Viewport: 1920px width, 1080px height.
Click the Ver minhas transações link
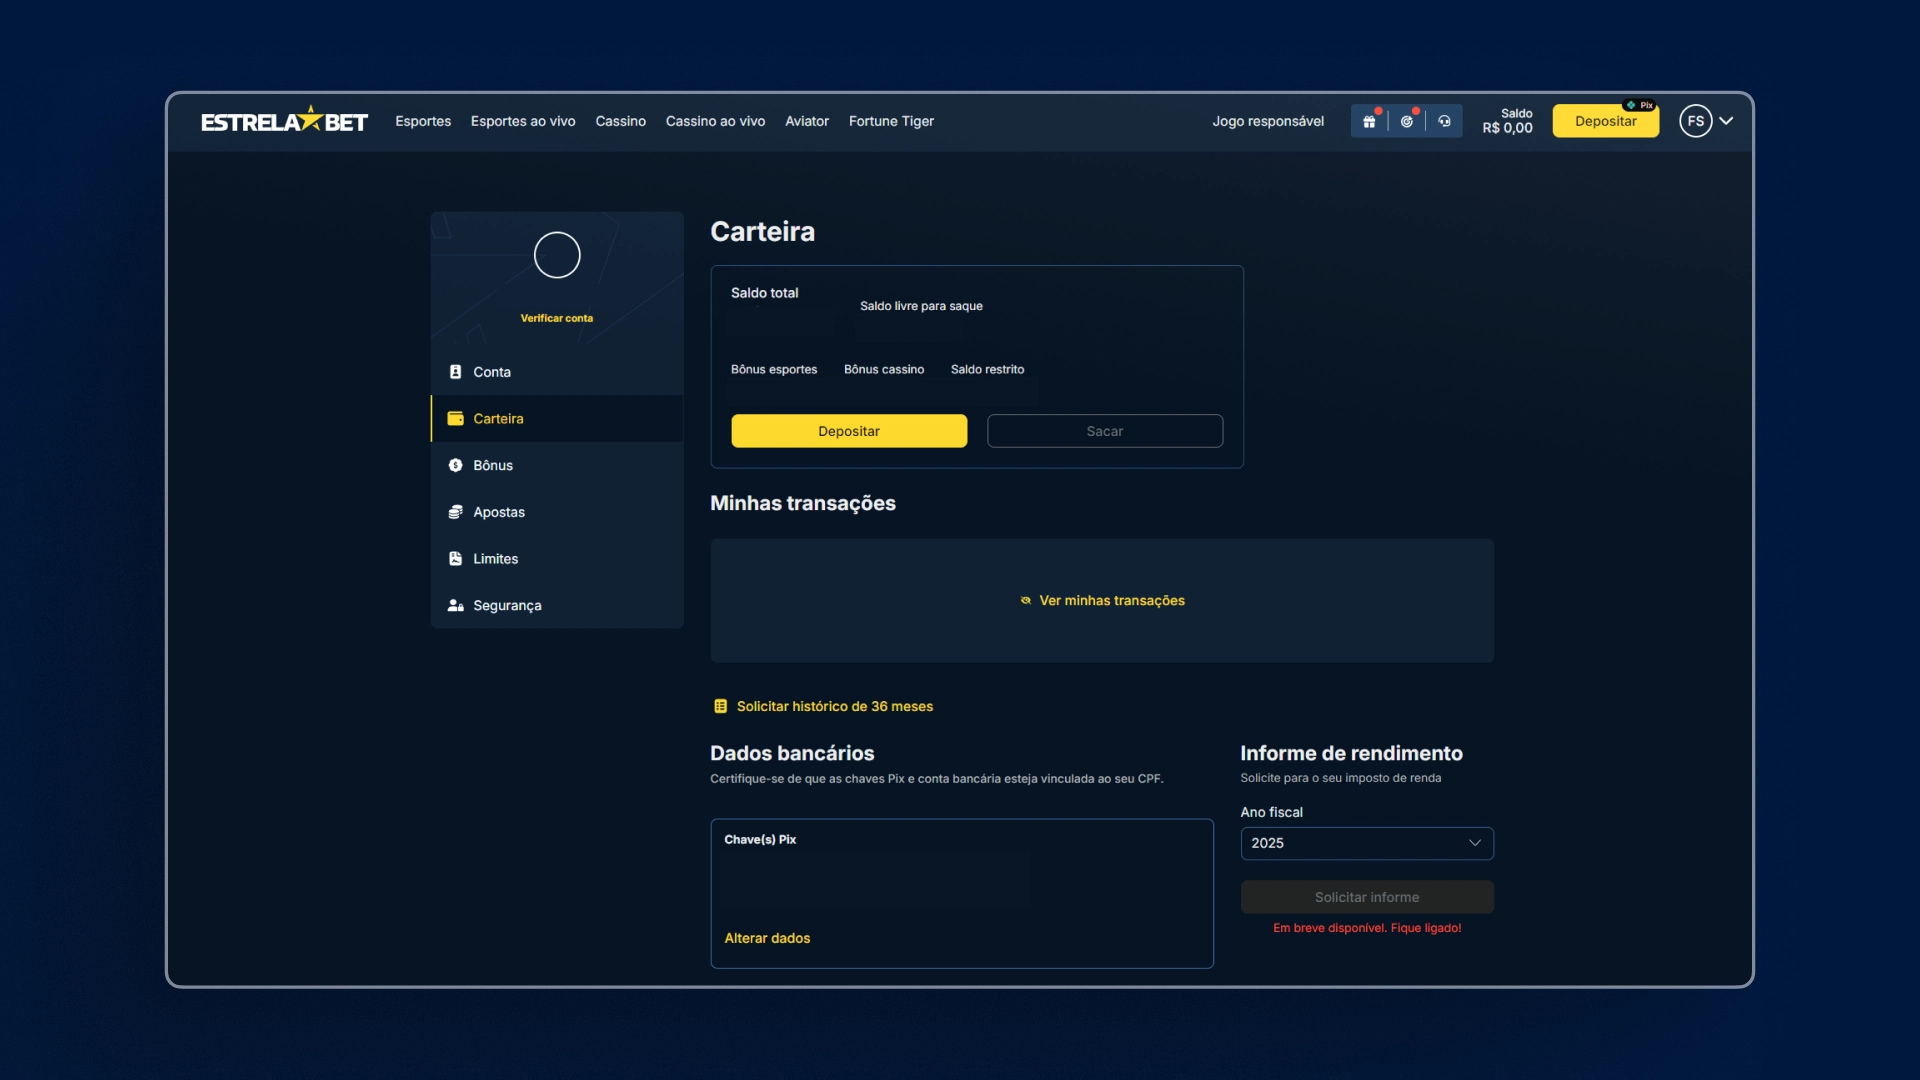tap(1111, 600)
